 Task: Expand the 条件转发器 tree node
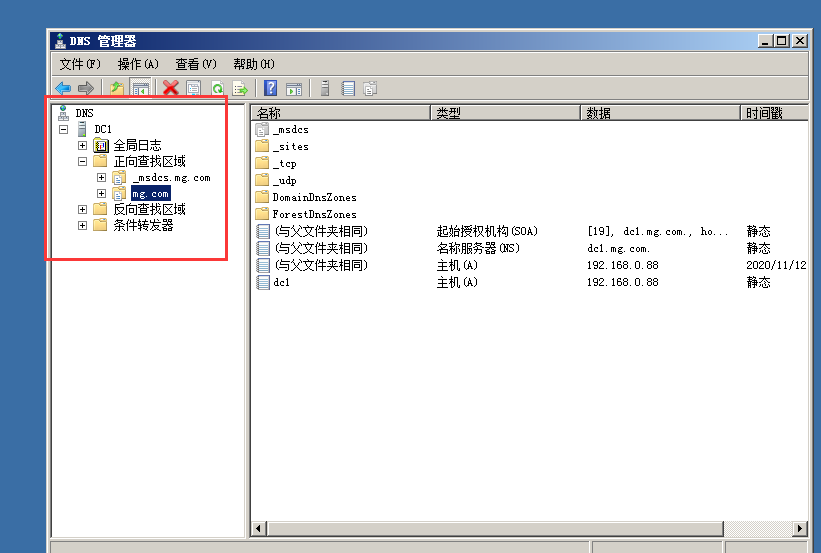(82, 225)
